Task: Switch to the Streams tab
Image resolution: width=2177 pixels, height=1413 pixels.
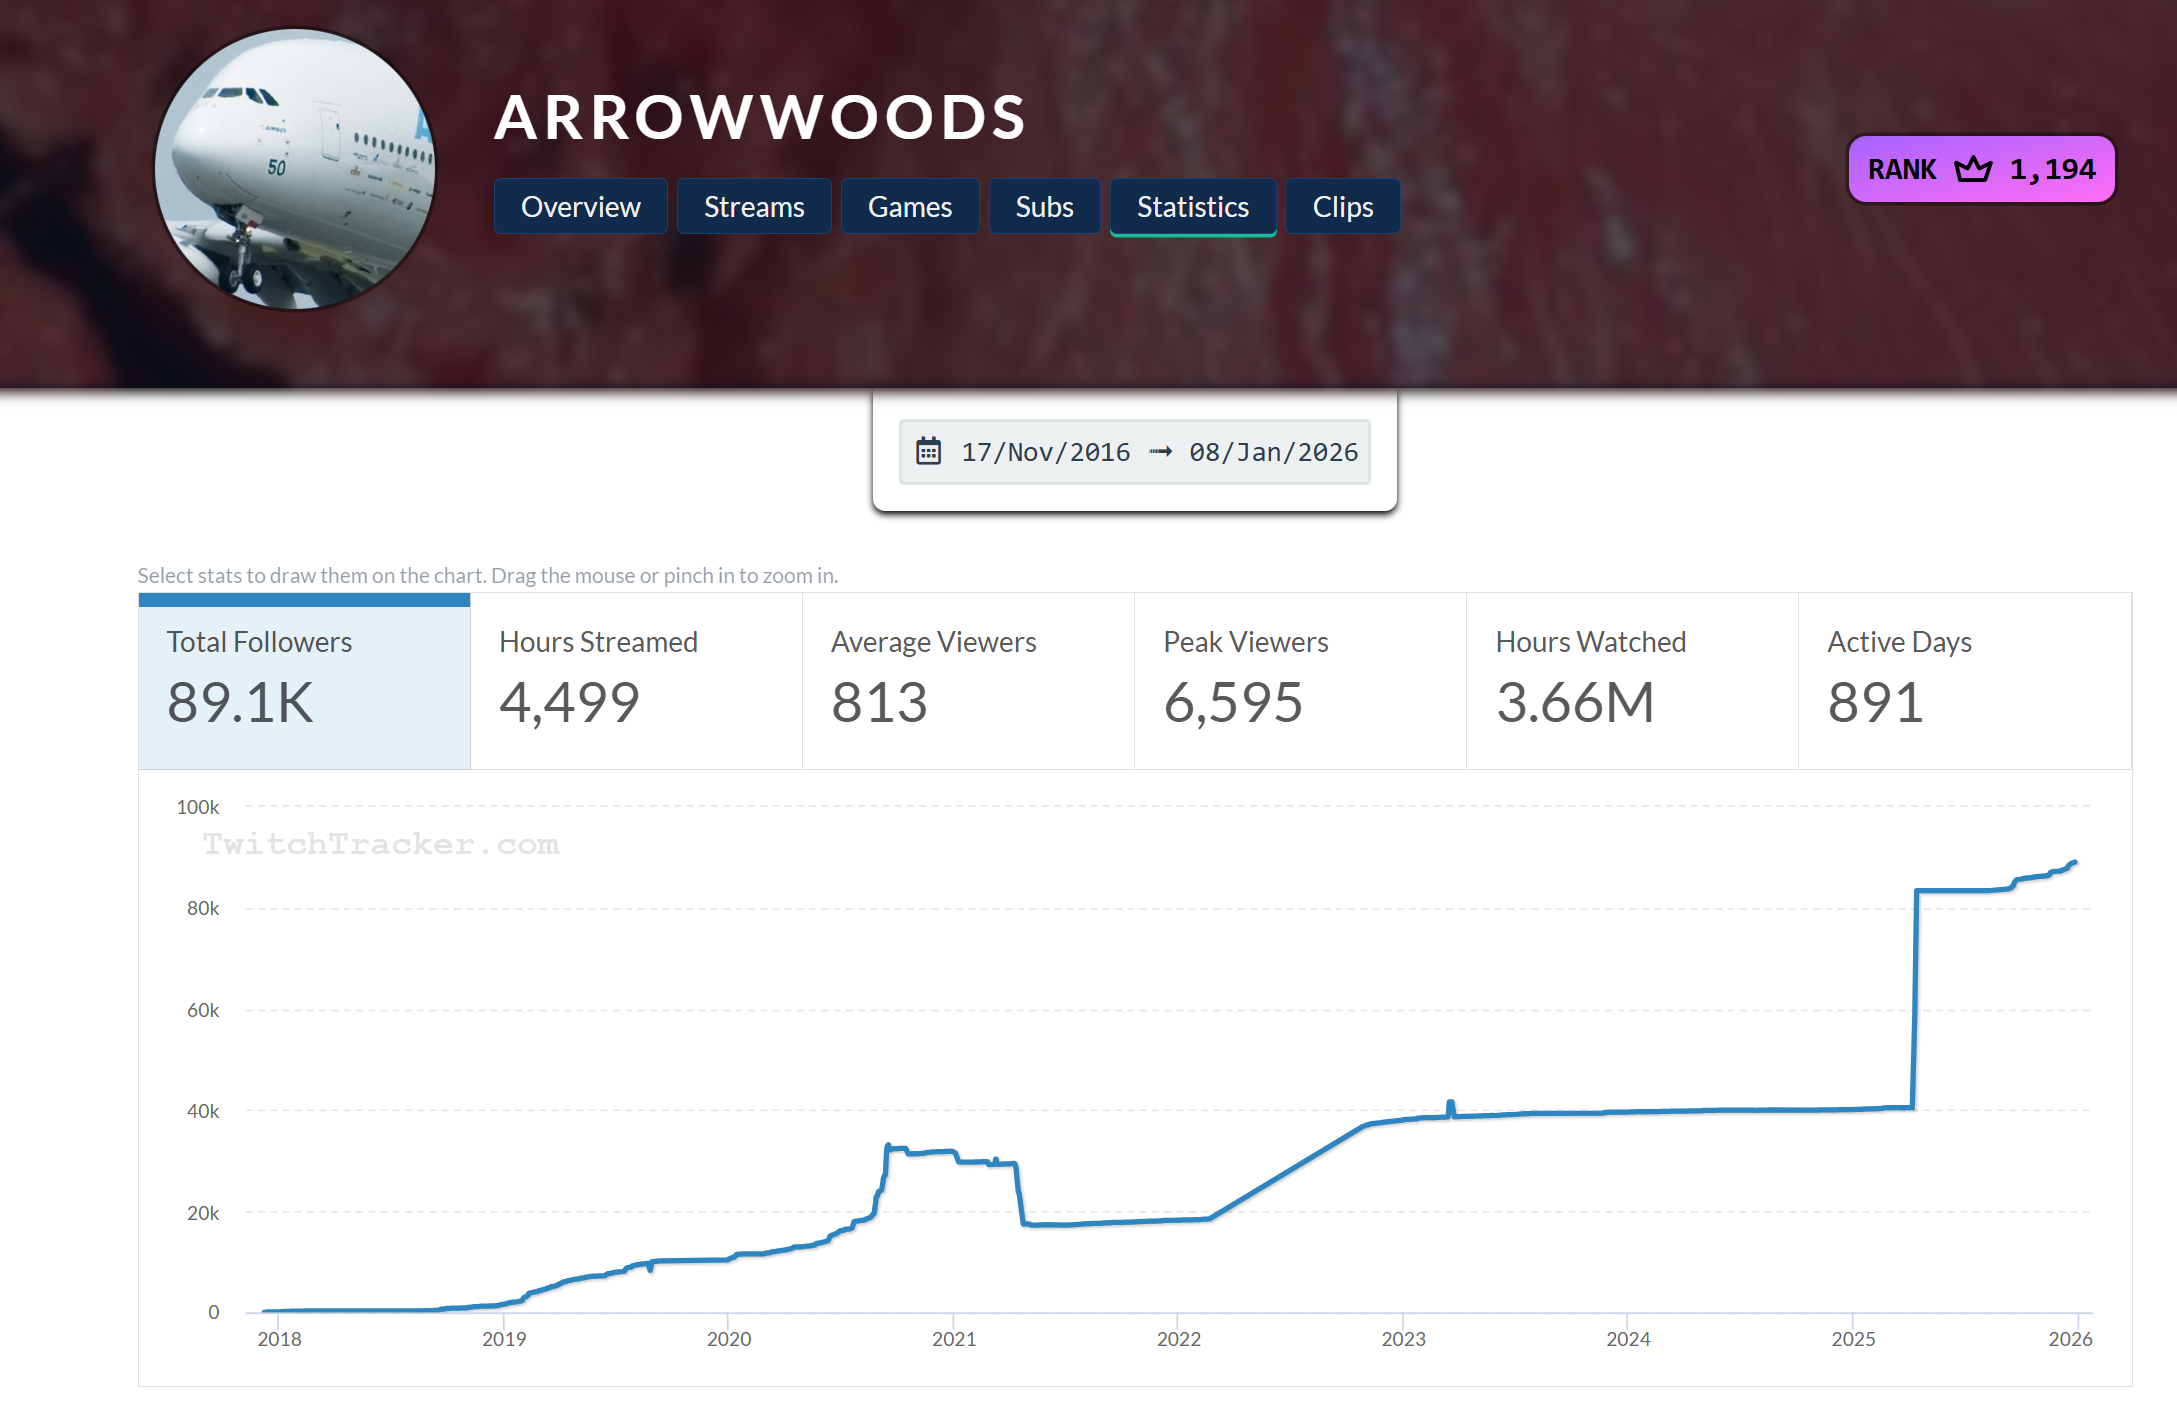Action: click(754, 207)
